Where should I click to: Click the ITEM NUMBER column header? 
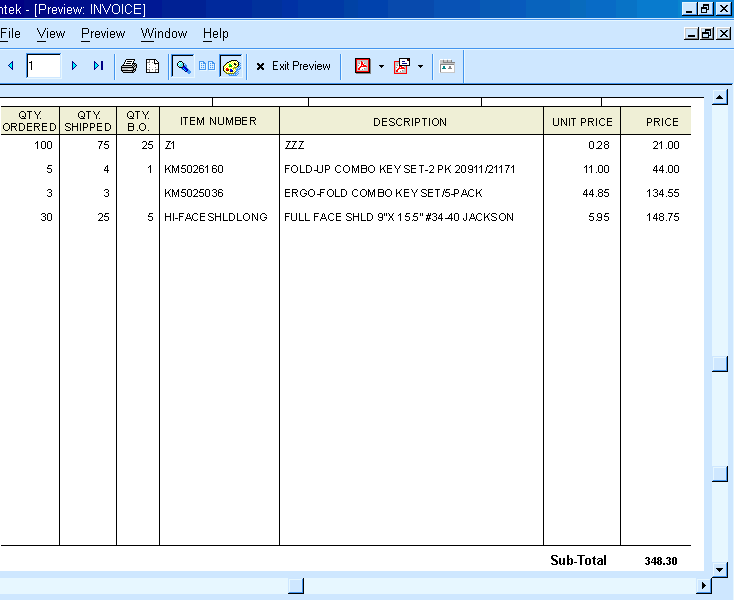tap(219, 121)
